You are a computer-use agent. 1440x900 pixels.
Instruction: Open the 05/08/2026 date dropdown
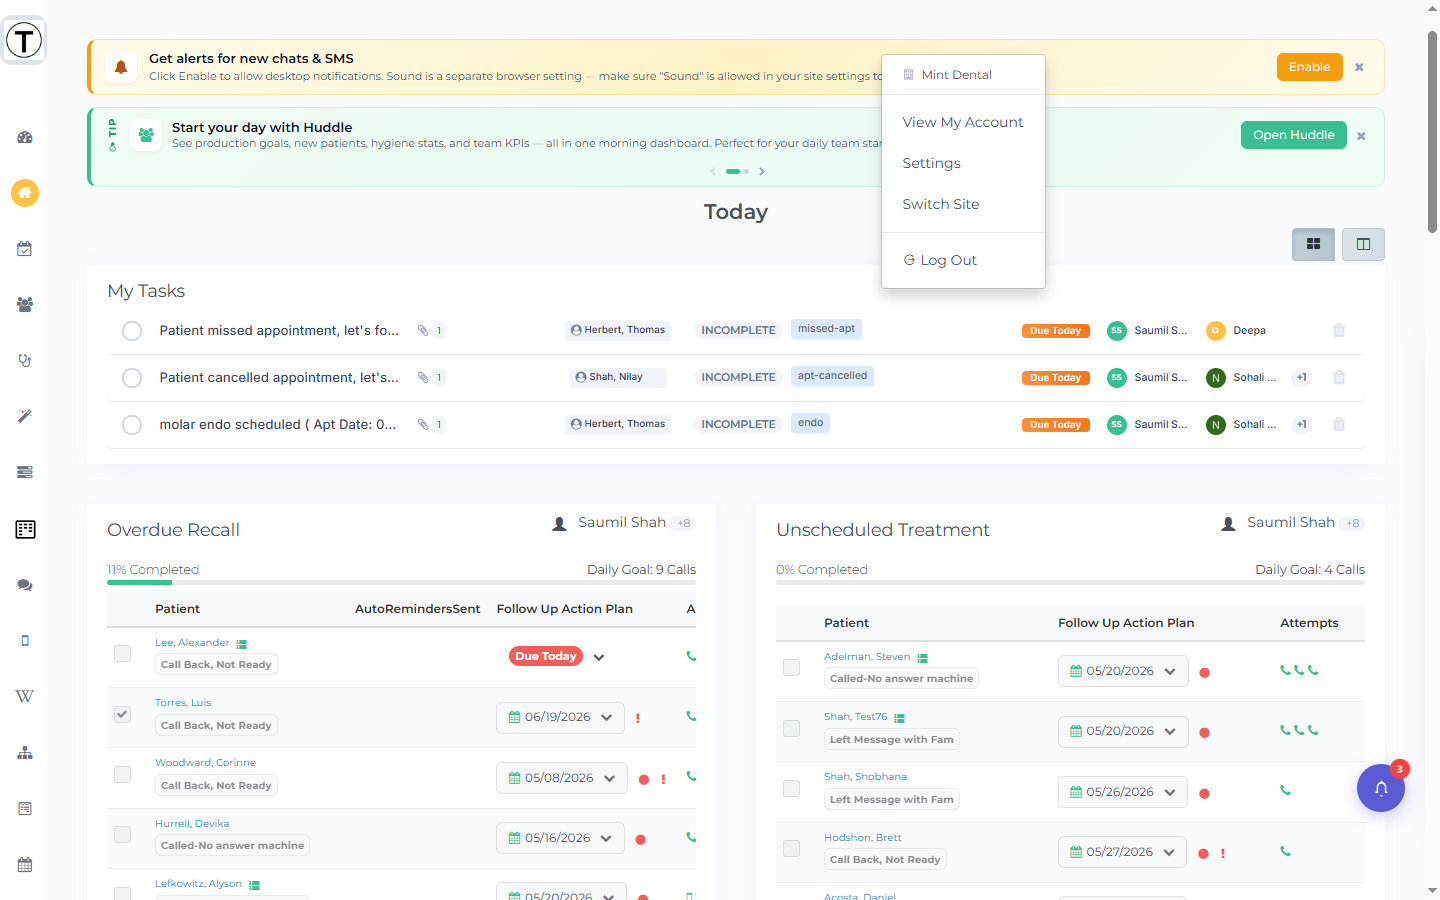[x=562, y=778]
